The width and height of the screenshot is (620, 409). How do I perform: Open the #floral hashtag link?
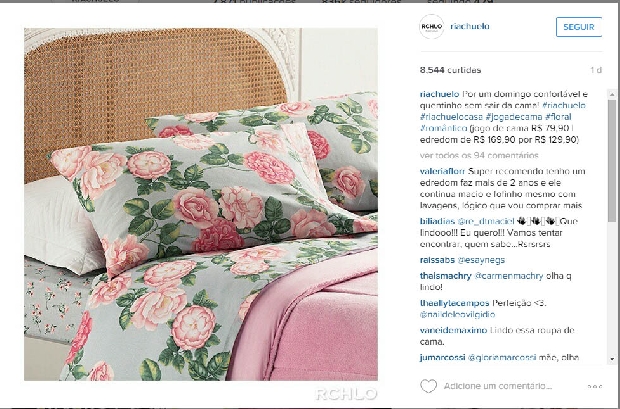pyautogui.click(x=558, y=117)
